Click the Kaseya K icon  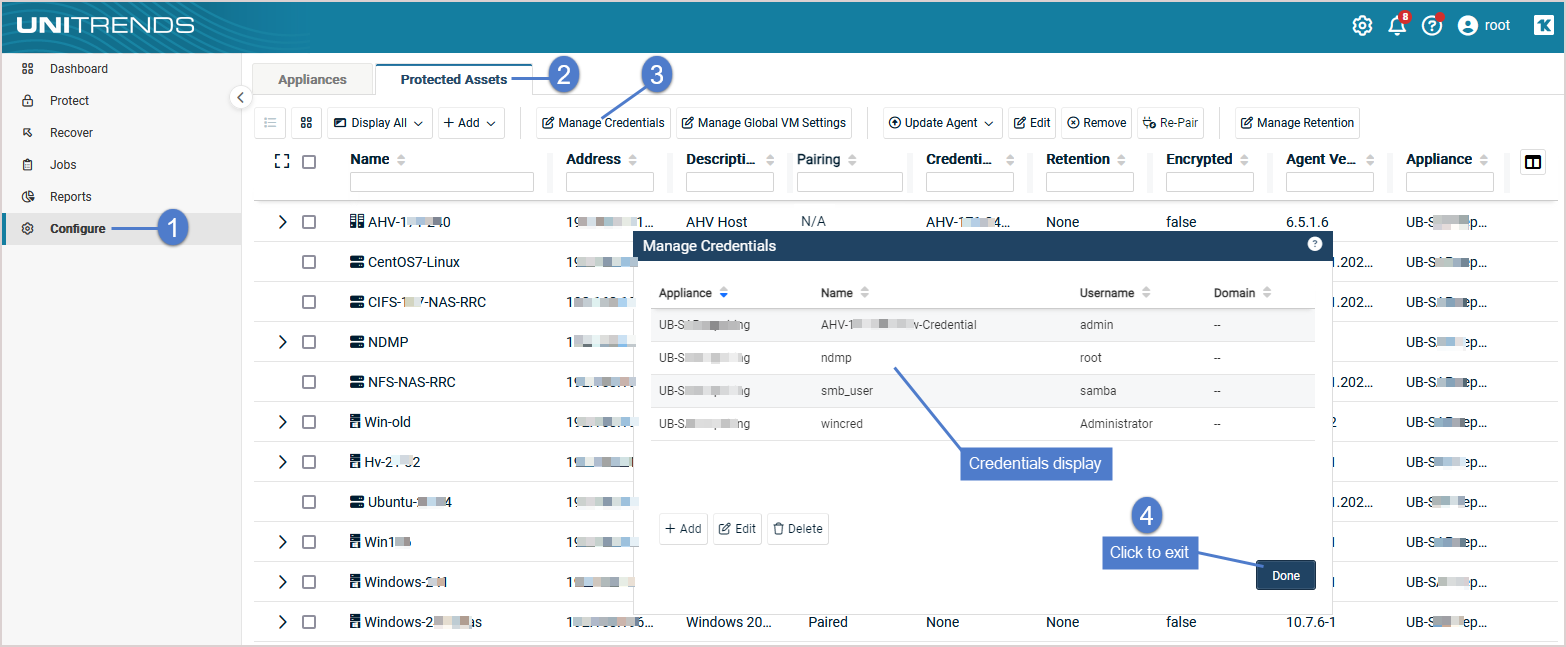1543,26
